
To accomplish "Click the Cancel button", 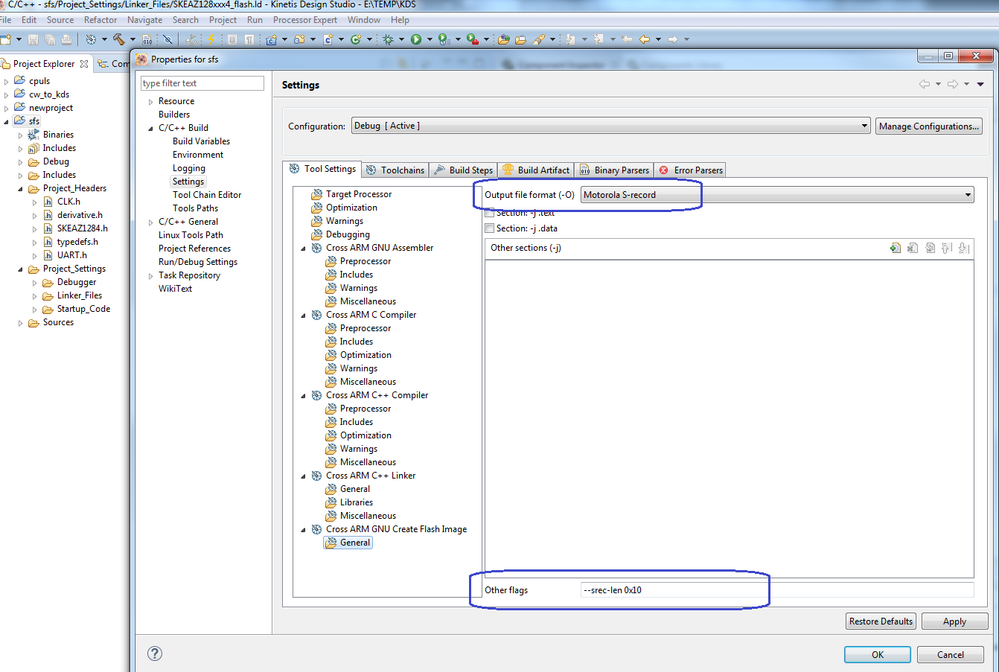I will coord(950,654).
